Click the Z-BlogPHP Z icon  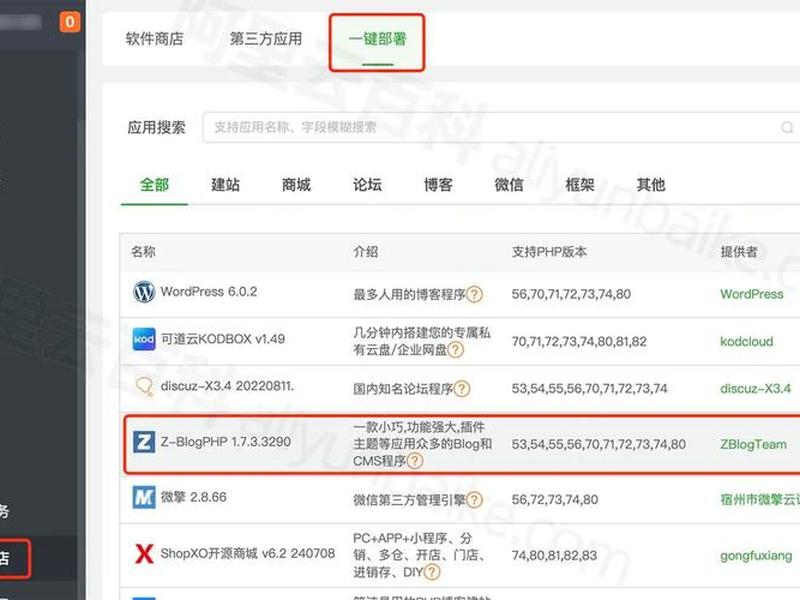[x=144, y=442]
